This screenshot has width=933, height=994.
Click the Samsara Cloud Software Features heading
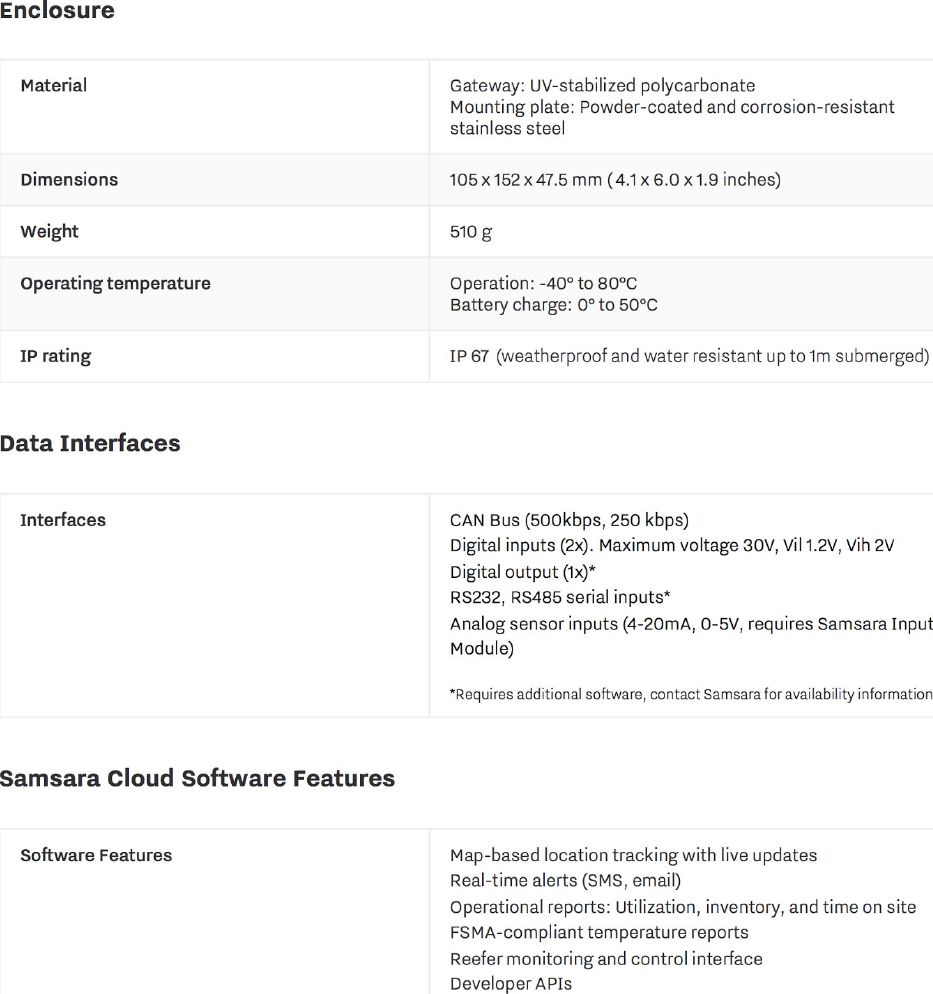pyautogui.click(x=197, y=778)
